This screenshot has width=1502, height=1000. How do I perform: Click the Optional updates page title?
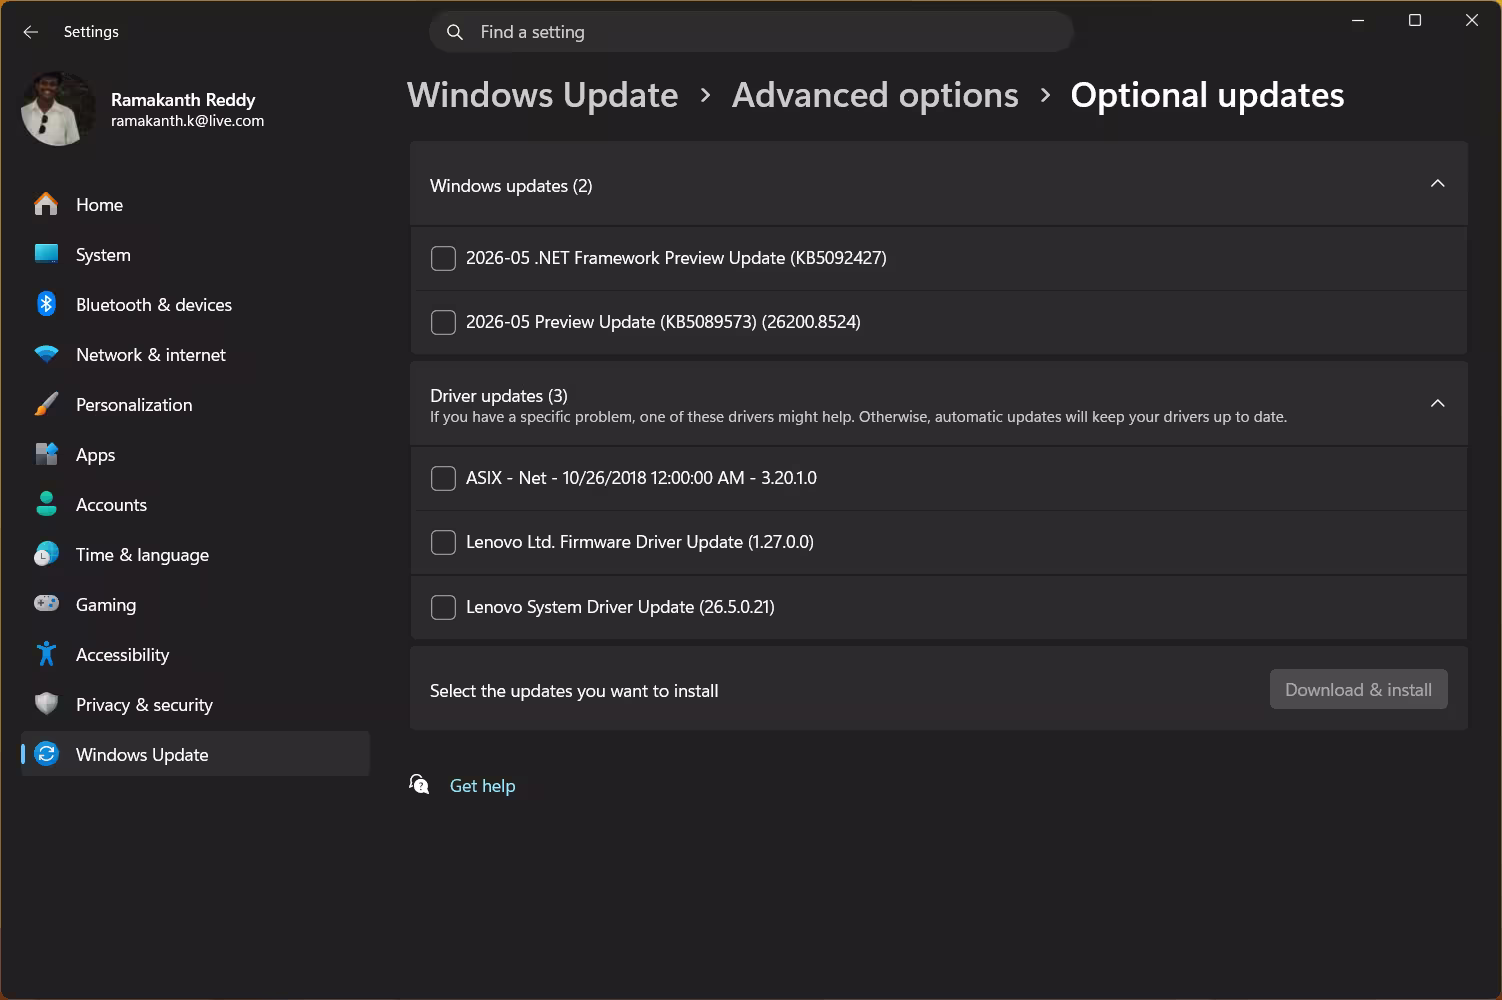(1207, 95)
